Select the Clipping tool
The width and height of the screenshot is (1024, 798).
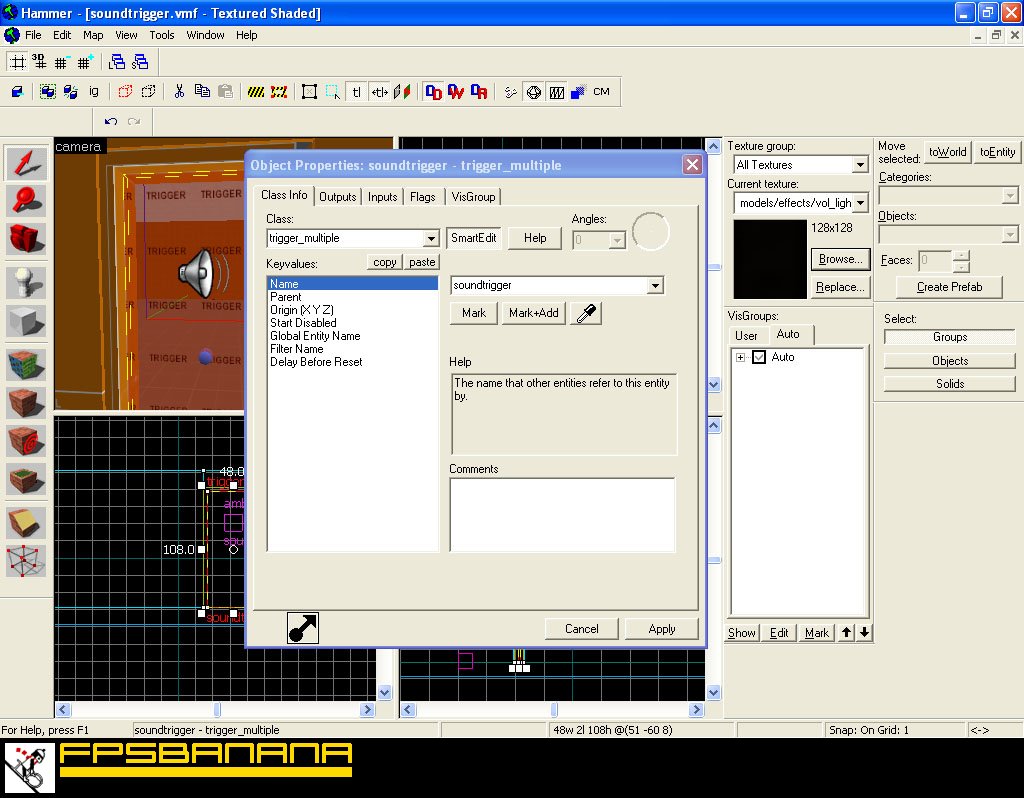pos(26,522)
